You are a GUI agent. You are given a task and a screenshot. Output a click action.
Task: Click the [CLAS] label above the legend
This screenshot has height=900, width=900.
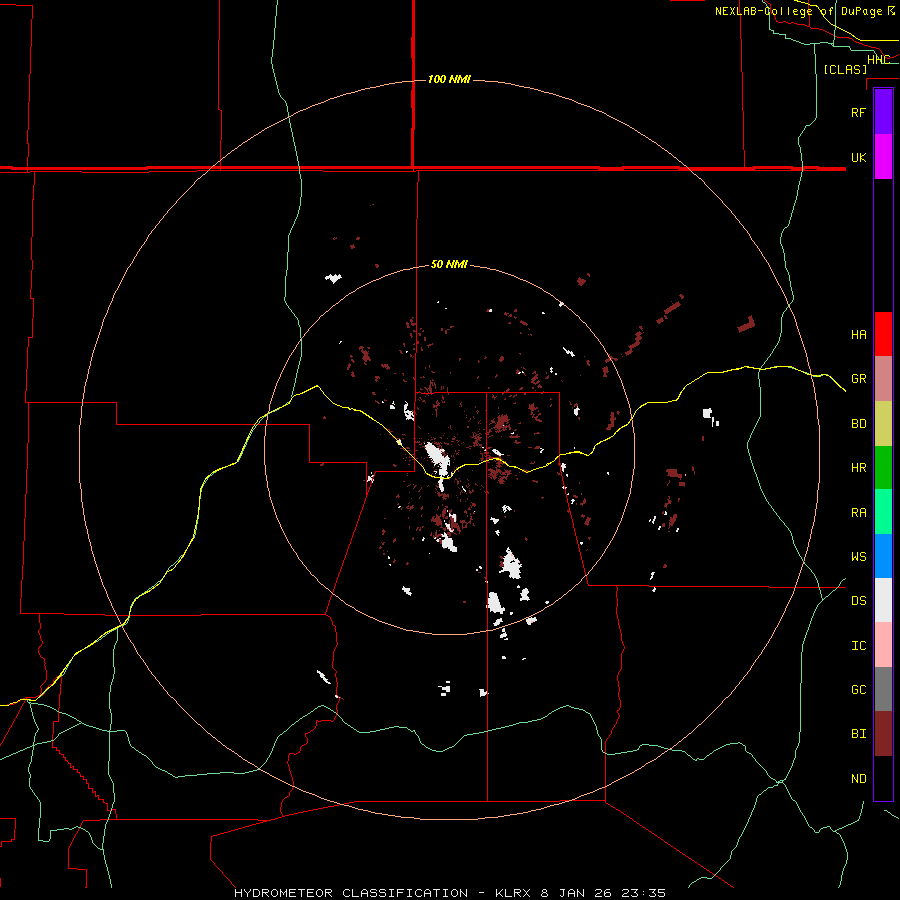click(845, 69)
